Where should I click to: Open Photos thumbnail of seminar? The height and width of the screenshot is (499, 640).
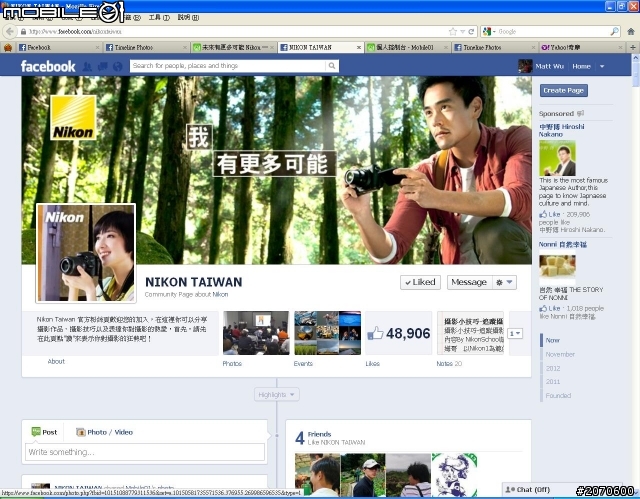tap(256, 333)
